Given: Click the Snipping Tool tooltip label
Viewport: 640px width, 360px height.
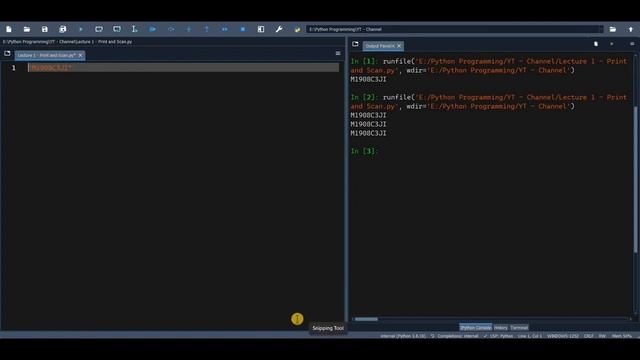Looking at the screenshot, I should [x=328, y=328].
